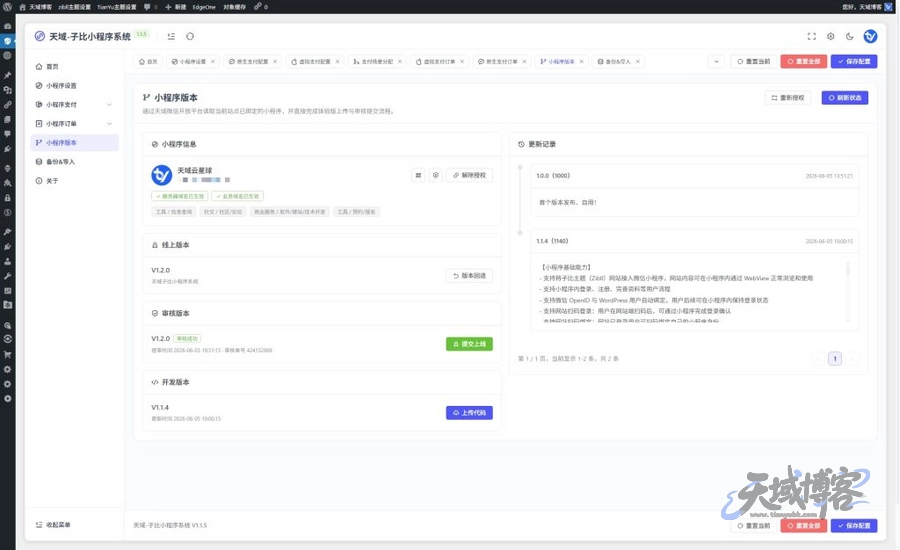Close the 虚拟支付配置 tab

click(337, 61)
